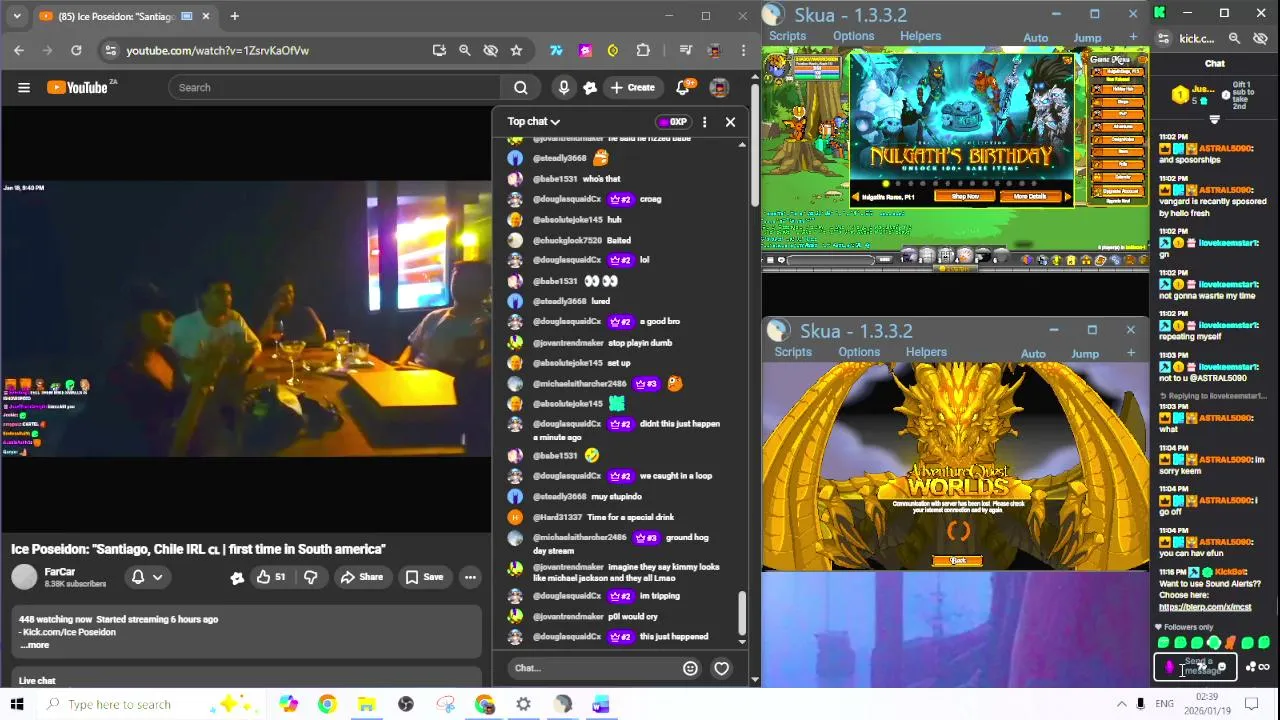Open Helpers menu in bottom Skua window
The image size is (1280, 720).
926,352
